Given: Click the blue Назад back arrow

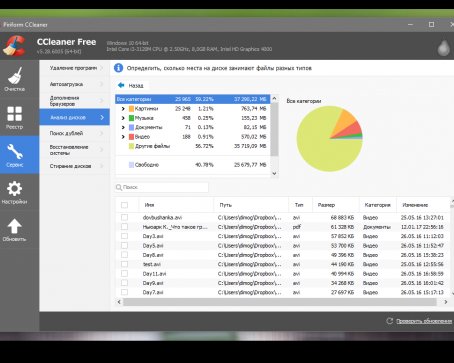Looking at the screenshot, I should (x=121, y=85).
